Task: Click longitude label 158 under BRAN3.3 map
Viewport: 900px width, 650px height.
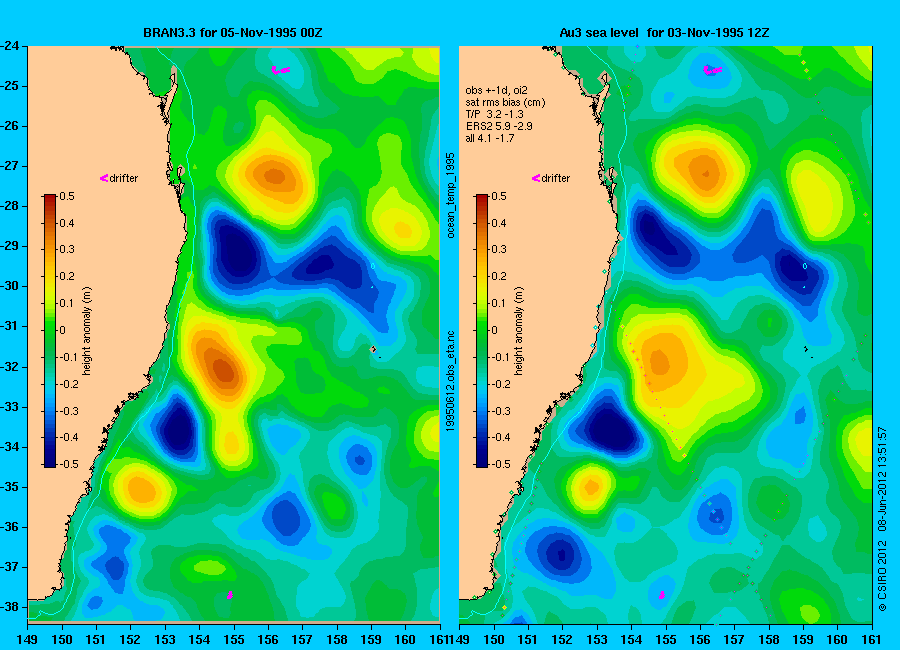Action: click(x=337, y=640)
